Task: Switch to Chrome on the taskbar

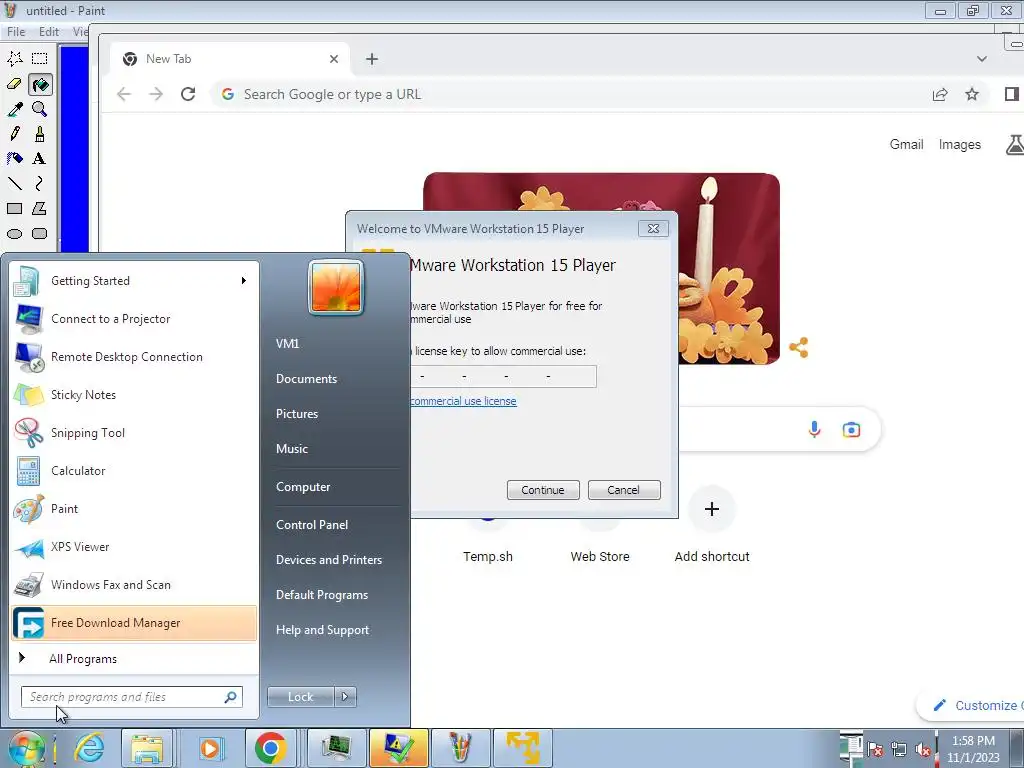Action: [x=270, y=748]
